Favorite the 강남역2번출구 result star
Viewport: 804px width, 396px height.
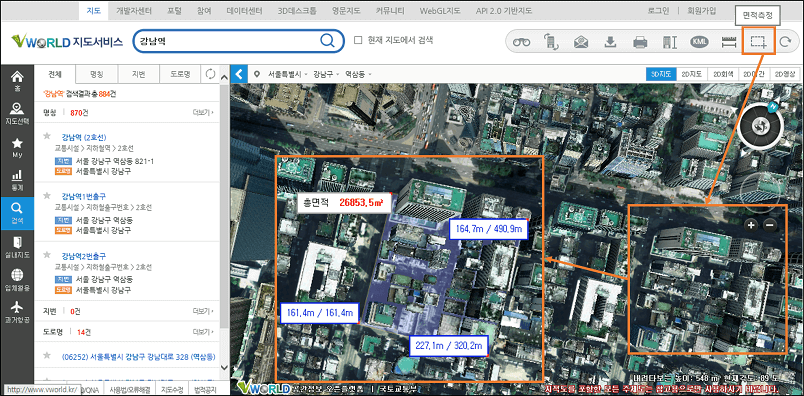pos(47,255)
